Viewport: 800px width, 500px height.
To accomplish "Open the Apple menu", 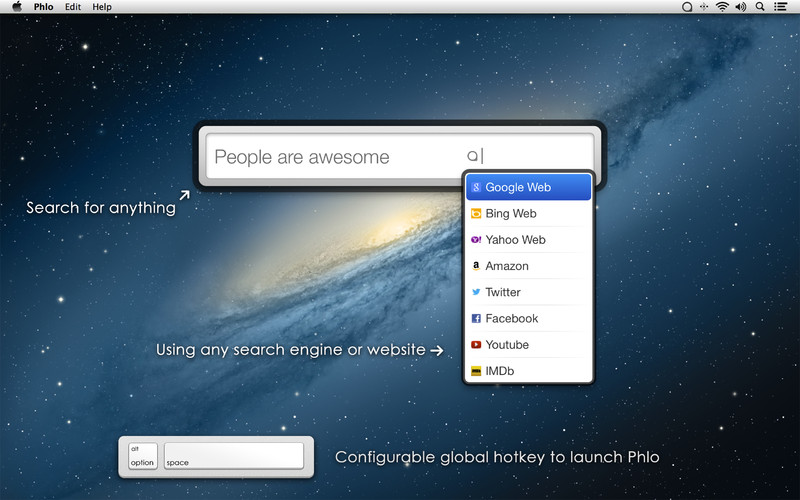I will click(17, 7).
